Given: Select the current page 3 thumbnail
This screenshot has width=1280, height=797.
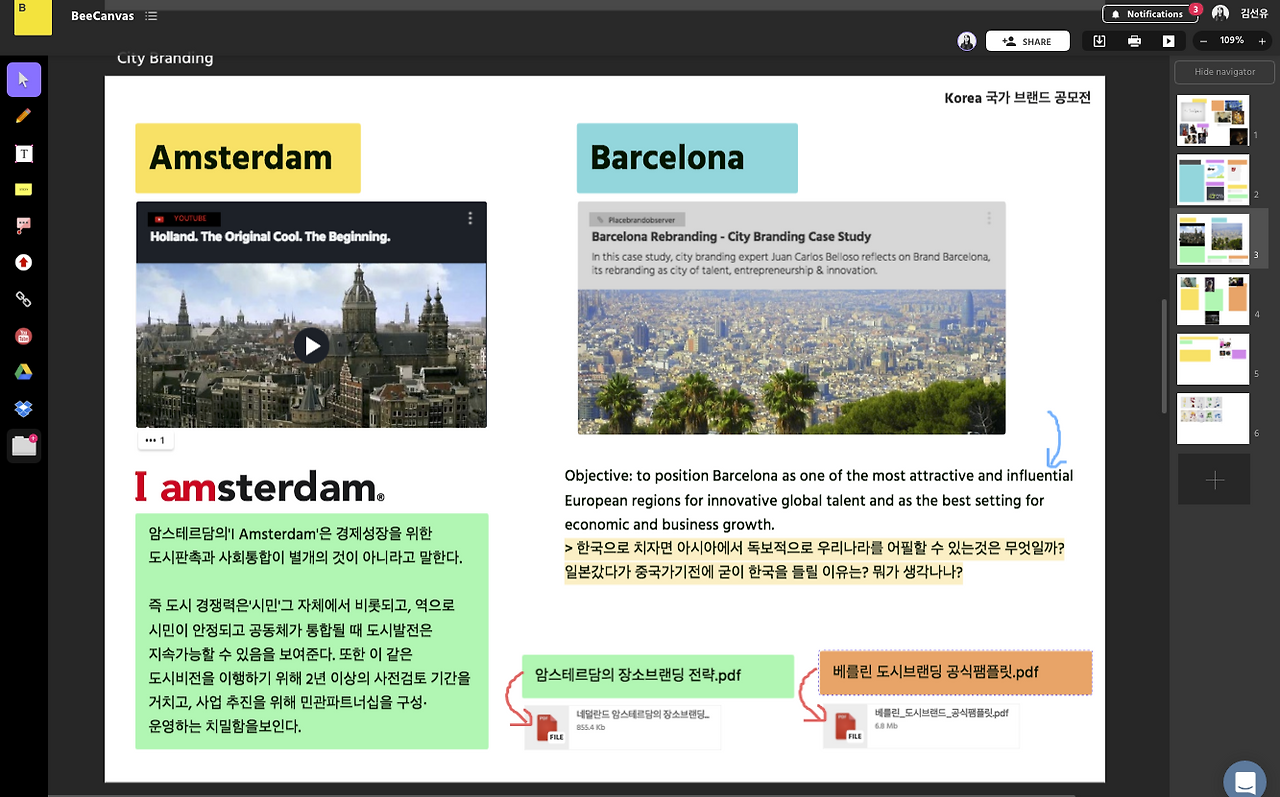Looking at the screenshot, I should click(1213, 240).
